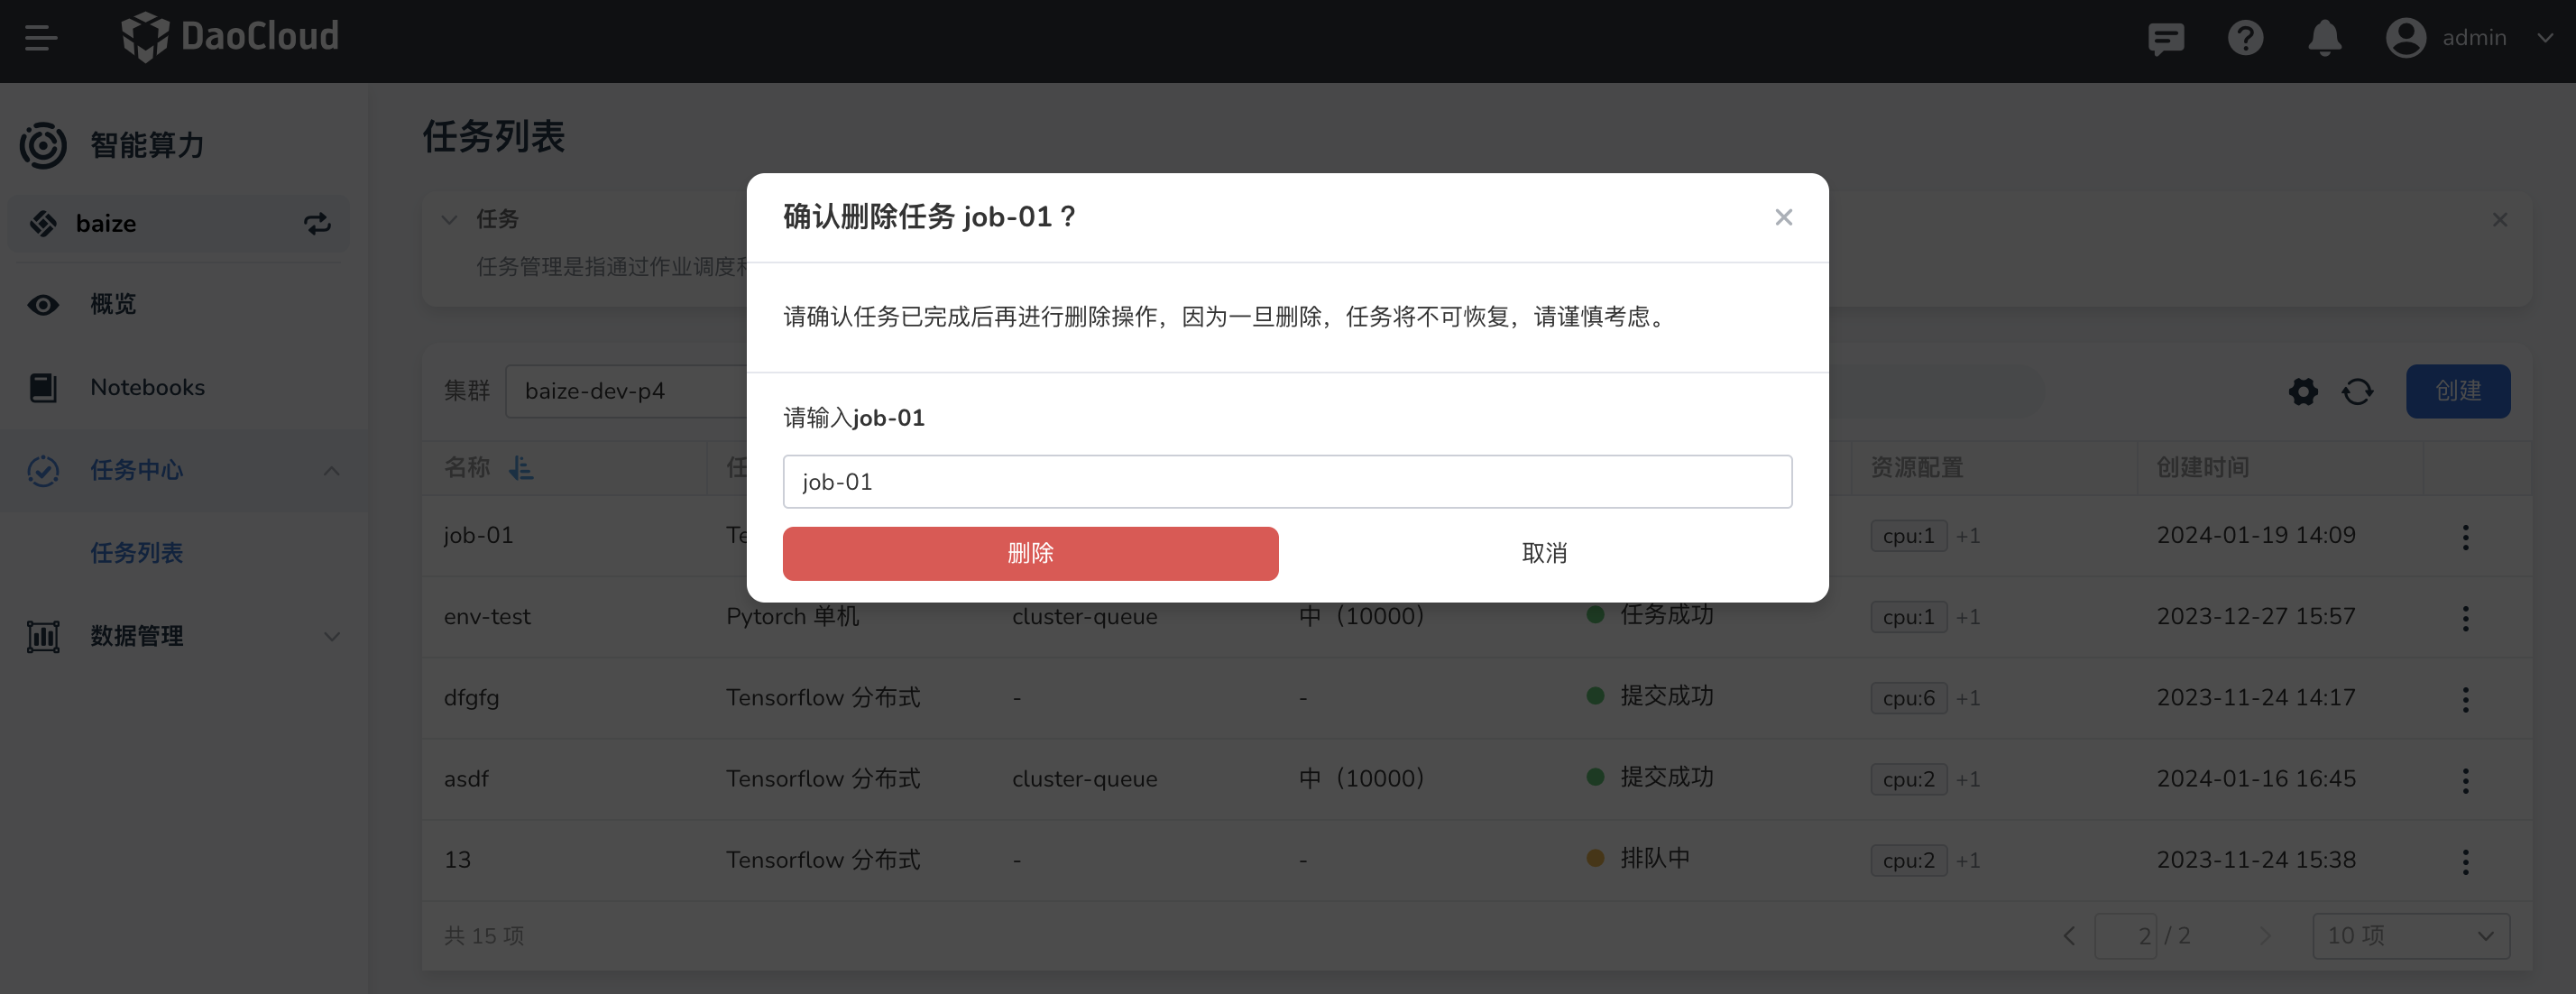2576x994 pixels.
Task: Open the row actions menu for dfgfg
Action: 2467,699
